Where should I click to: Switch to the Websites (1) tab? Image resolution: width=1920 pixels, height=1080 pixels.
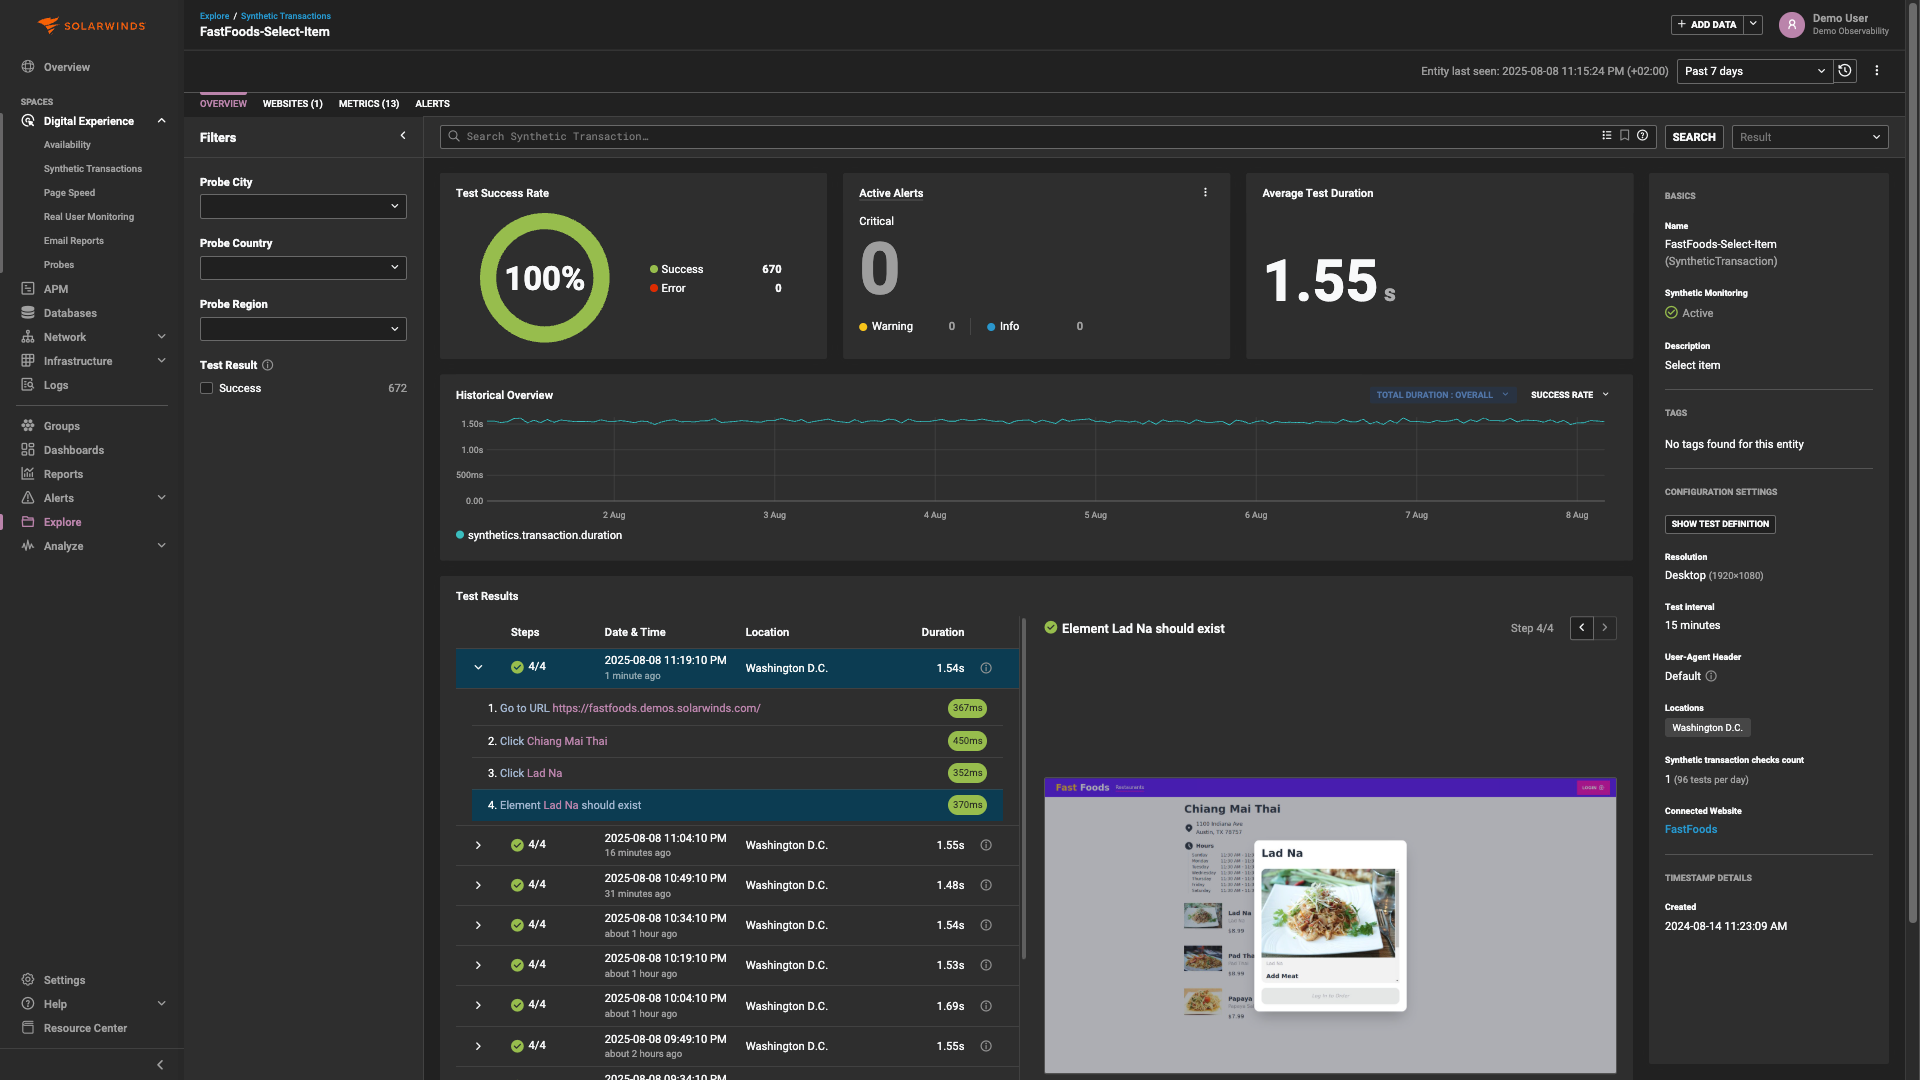292,104
